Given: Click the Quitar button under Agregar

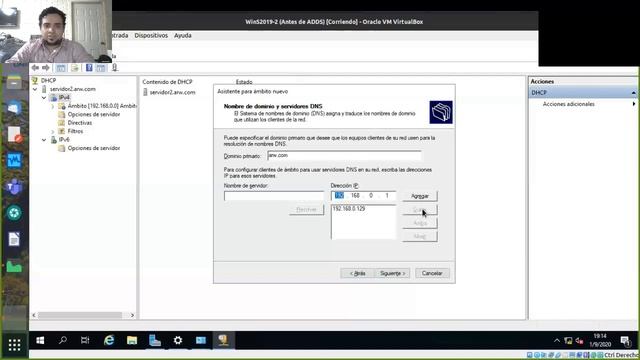Looking at the screenshot, I should click(x=420, y=210).
